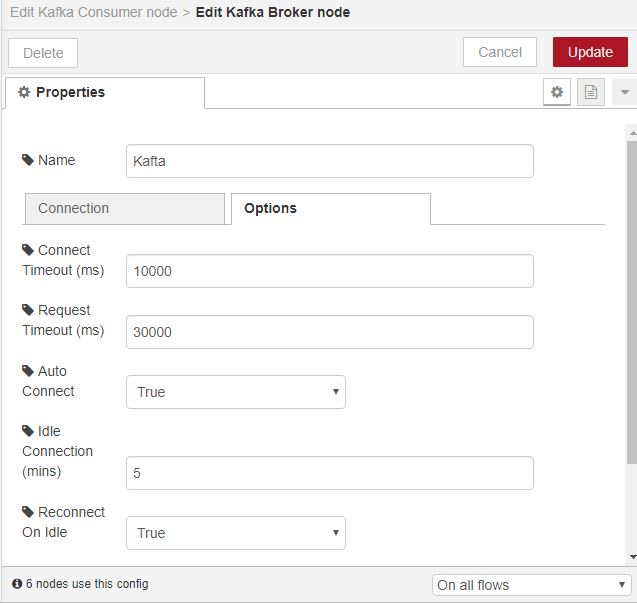Click the vertical scrollbar thumb
Viewport: 637px width, 603px height.
[x=632, y=302]
